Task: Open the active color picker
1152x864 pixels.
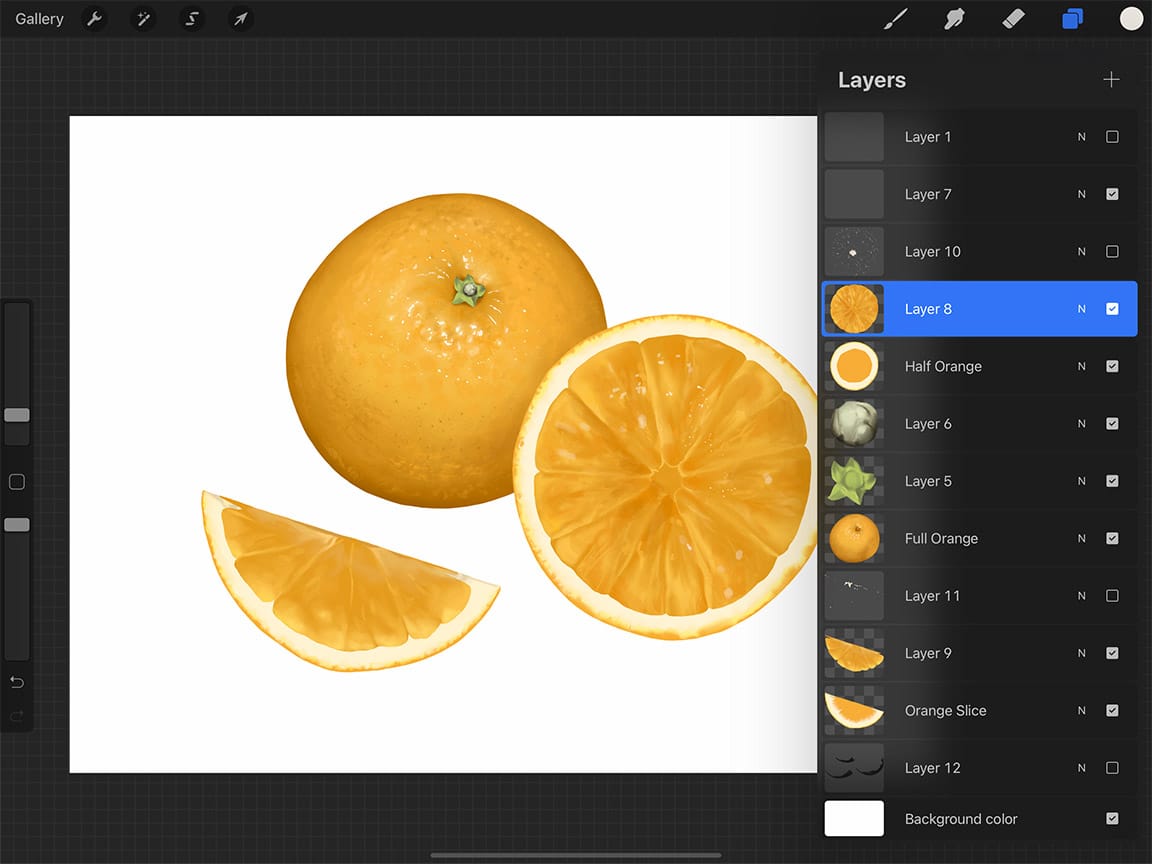Action: pos(1131,18)
